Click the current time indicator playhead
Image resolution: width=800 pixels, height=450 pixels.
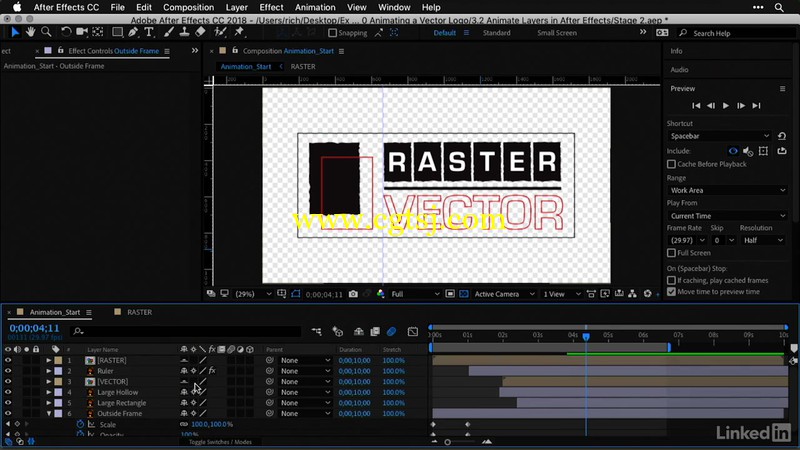coord(586,336)
